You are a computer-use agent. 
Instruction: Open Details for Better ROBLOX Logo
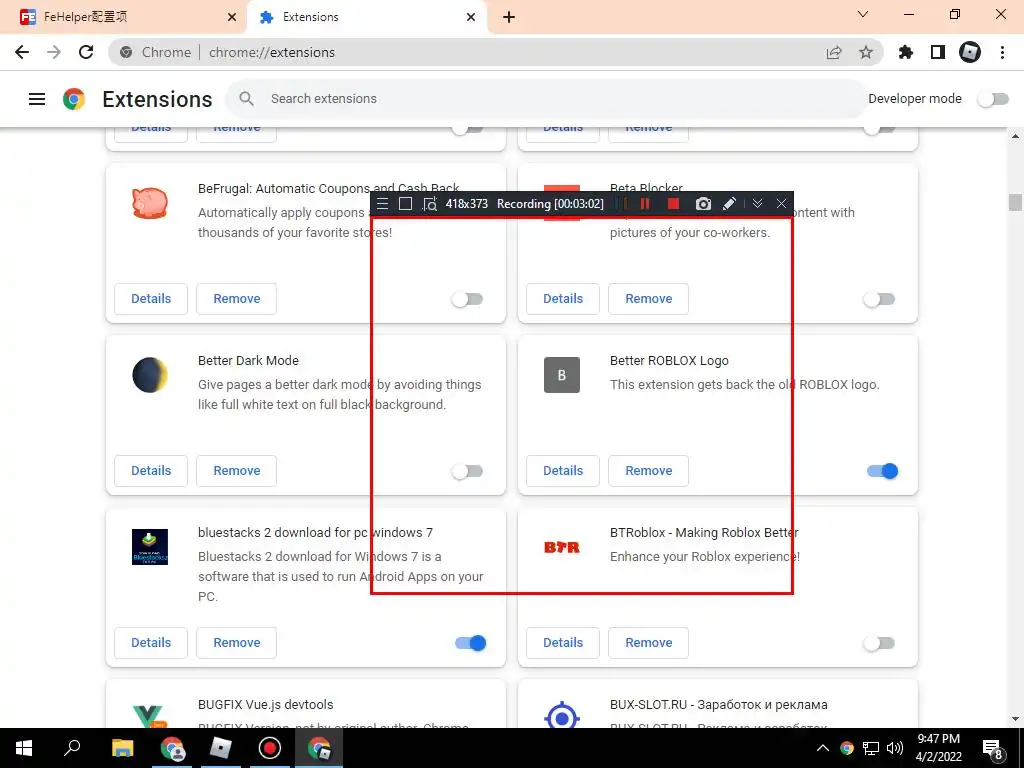click(563, 470)
